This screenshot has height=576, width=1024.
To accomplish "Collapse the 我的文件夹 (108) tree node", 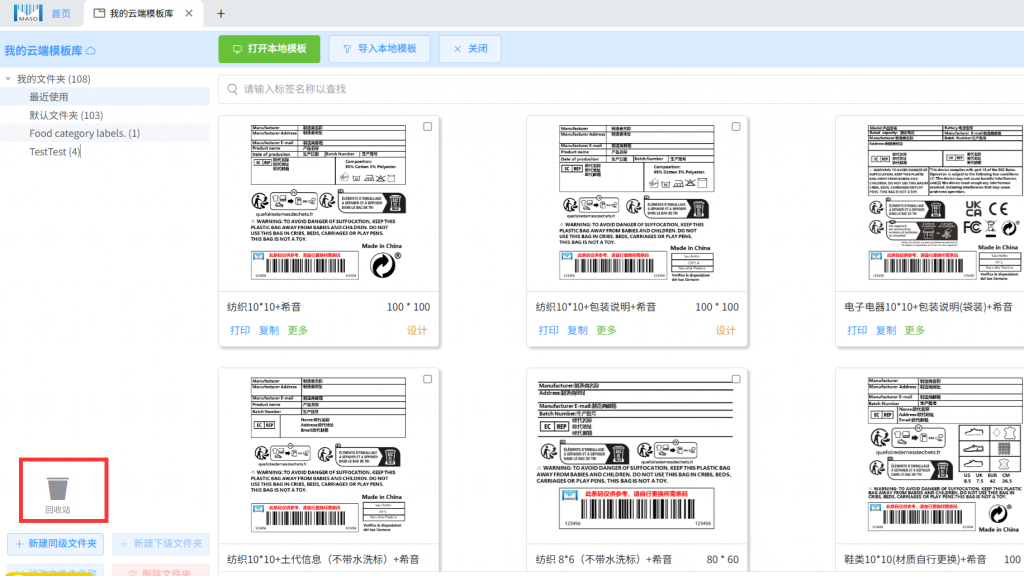I will [8, 79].
